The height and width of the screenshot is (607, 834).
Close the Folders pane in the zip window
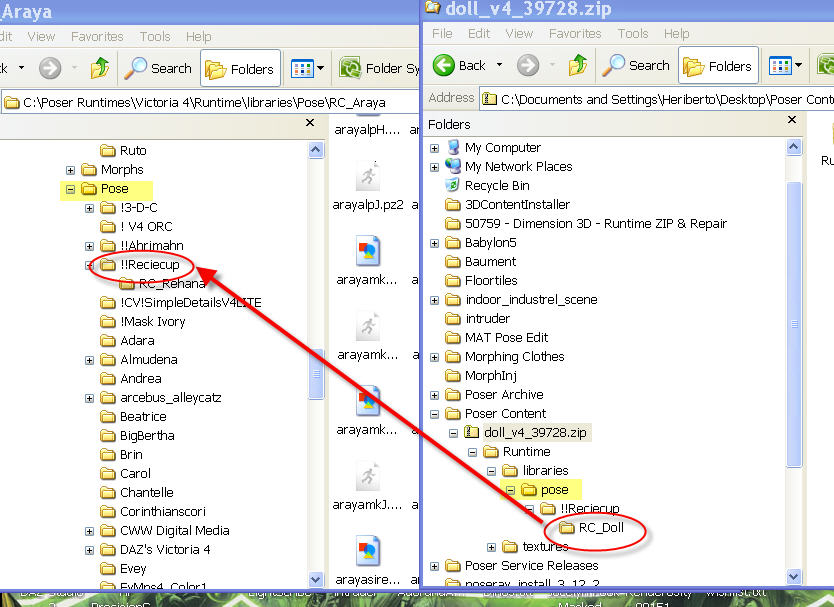tap(791, 120)
